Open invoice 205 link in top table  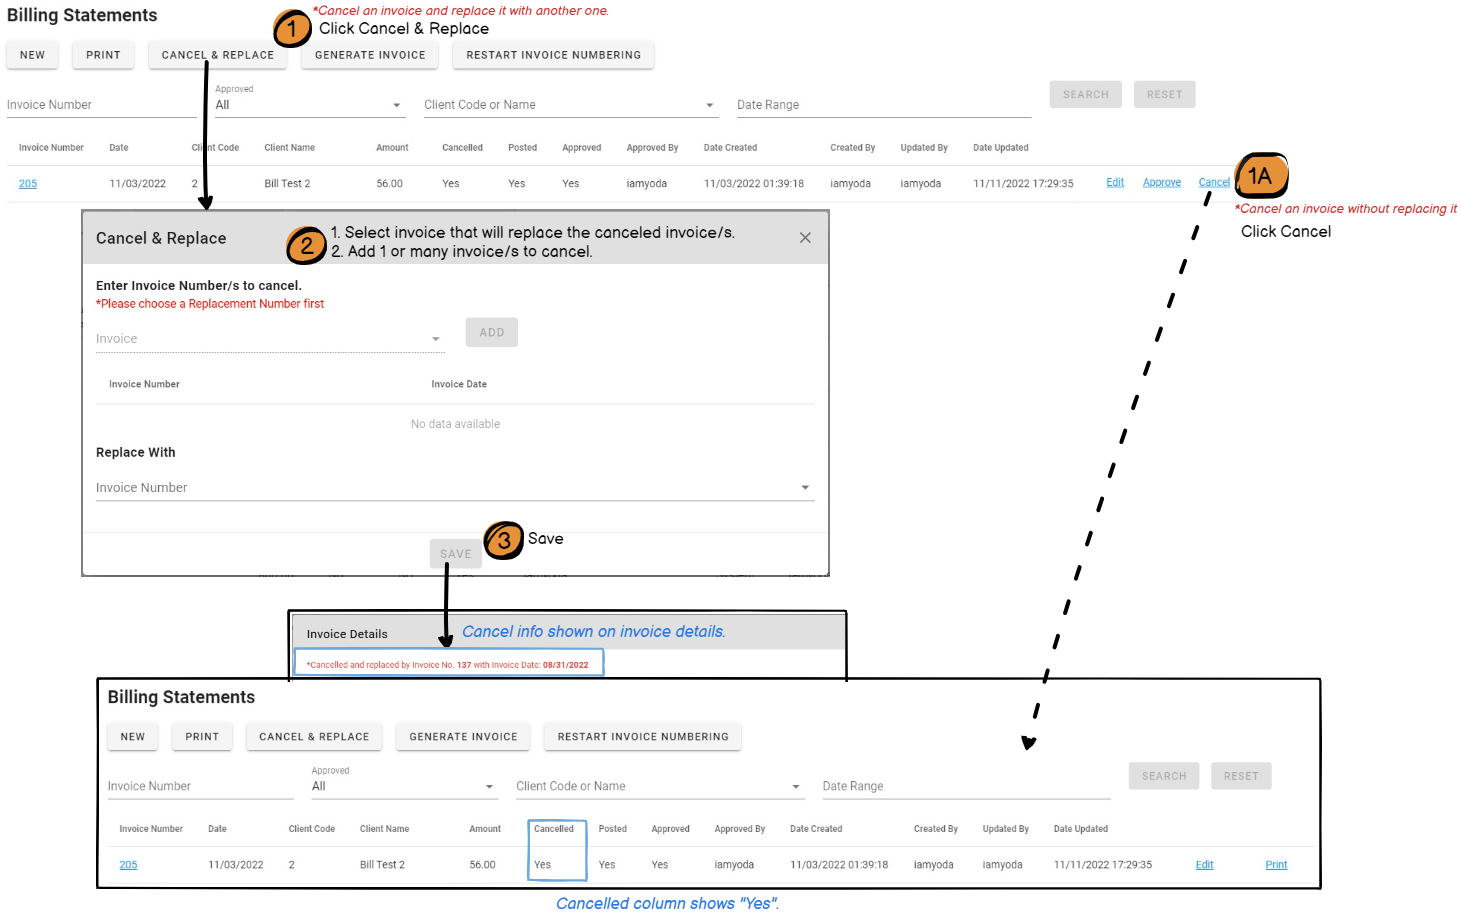[x=28, y=184]
